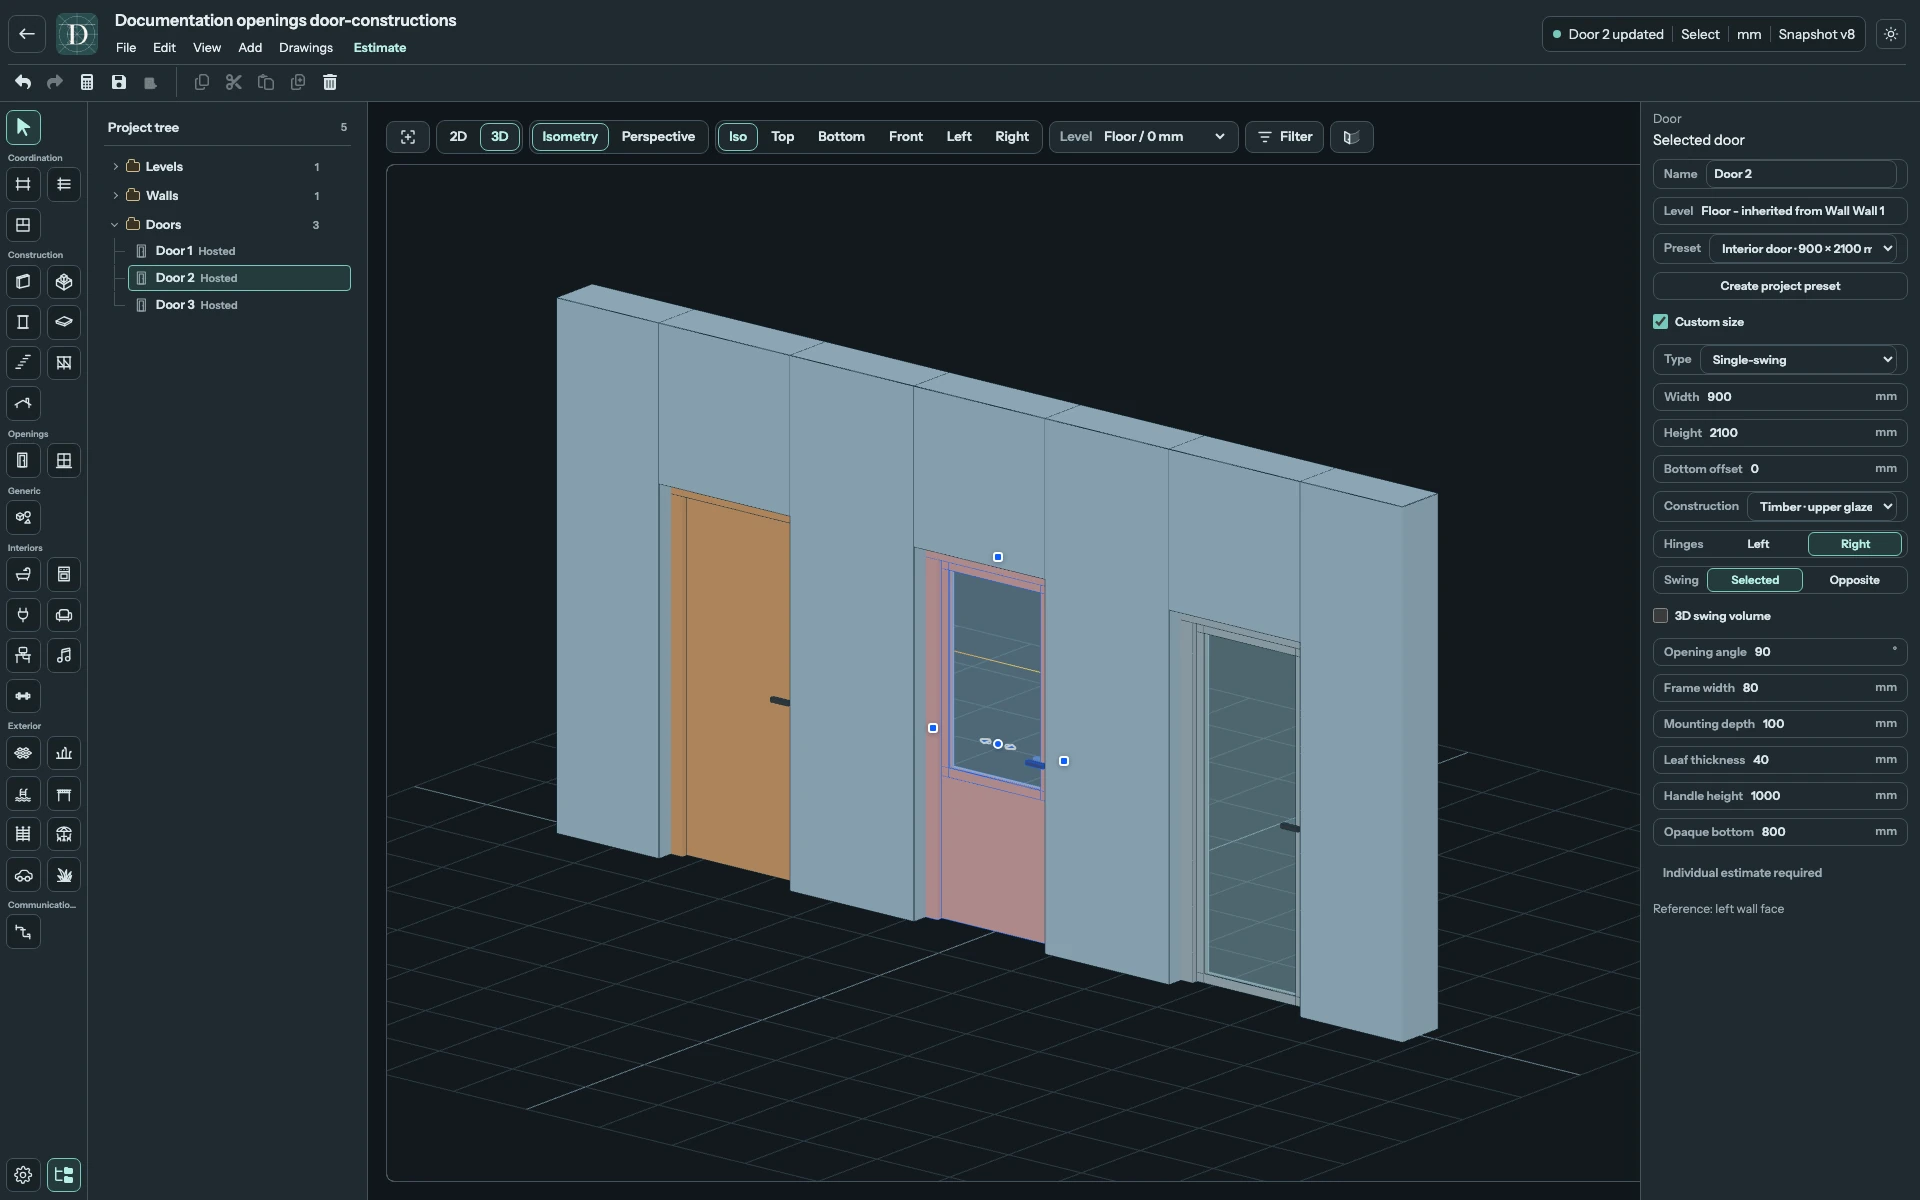Screen dimensions: 1920x1200
Task: Select Door 3 in project tree
Action: [x=239, y=305]
